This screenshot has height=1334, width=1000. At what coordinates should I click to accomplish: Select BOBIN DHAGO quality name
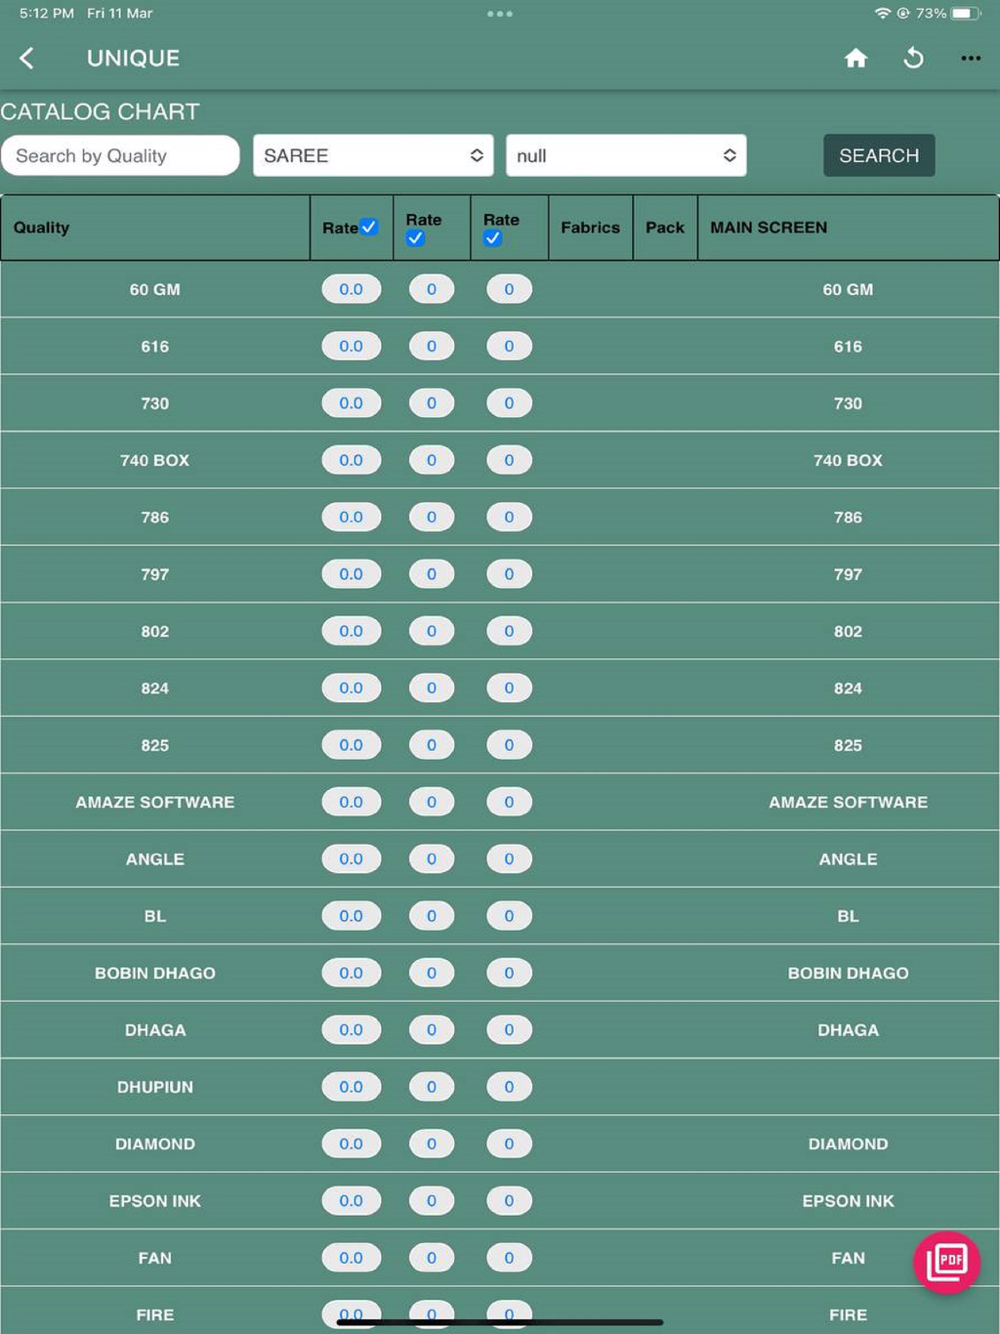coord(155,973)
